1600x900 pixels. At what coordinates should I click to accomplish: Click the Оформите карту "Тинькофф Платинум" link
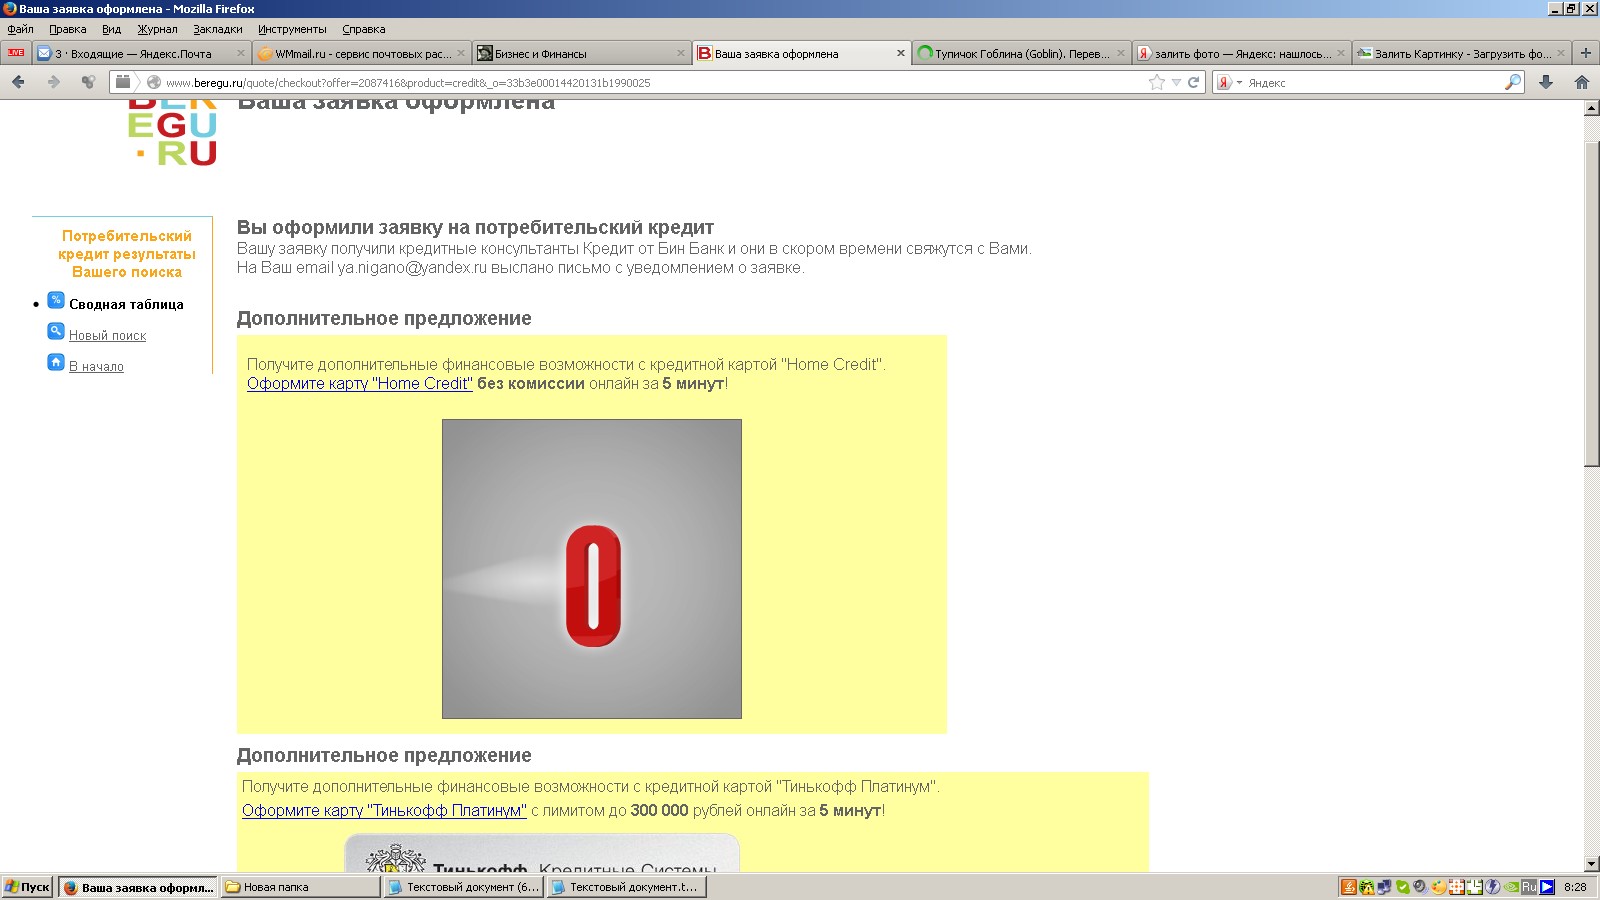pyautogui.click(x=384, y=810)
